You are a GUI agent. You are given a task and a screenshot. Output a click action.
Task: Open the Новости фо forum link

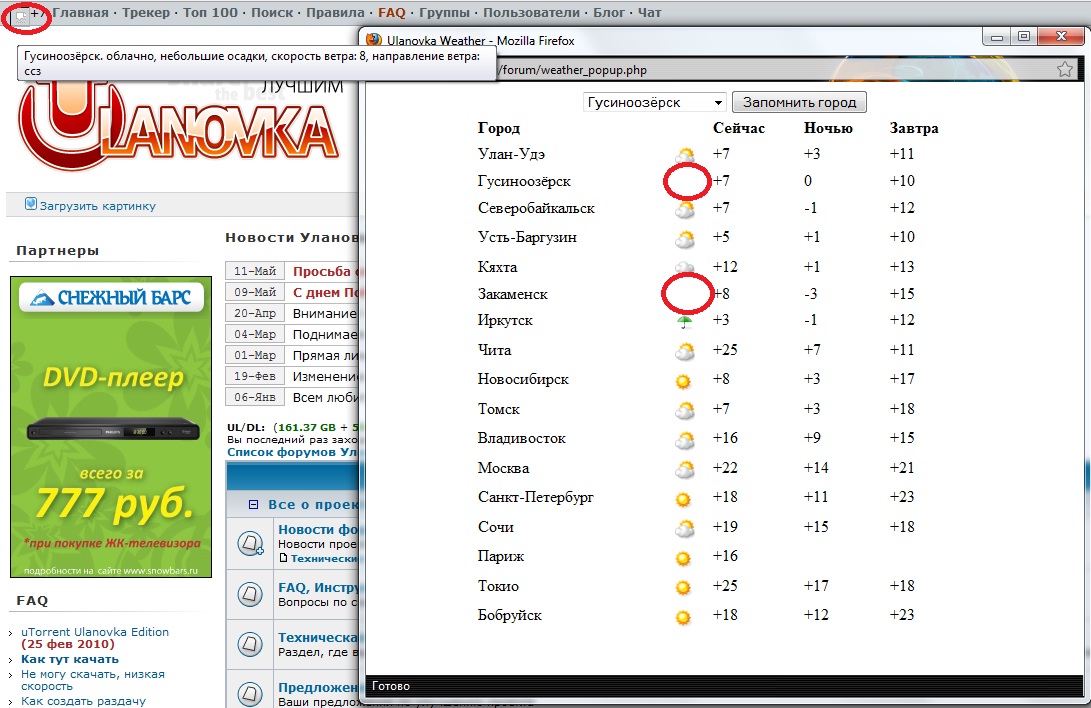point(317,529)
